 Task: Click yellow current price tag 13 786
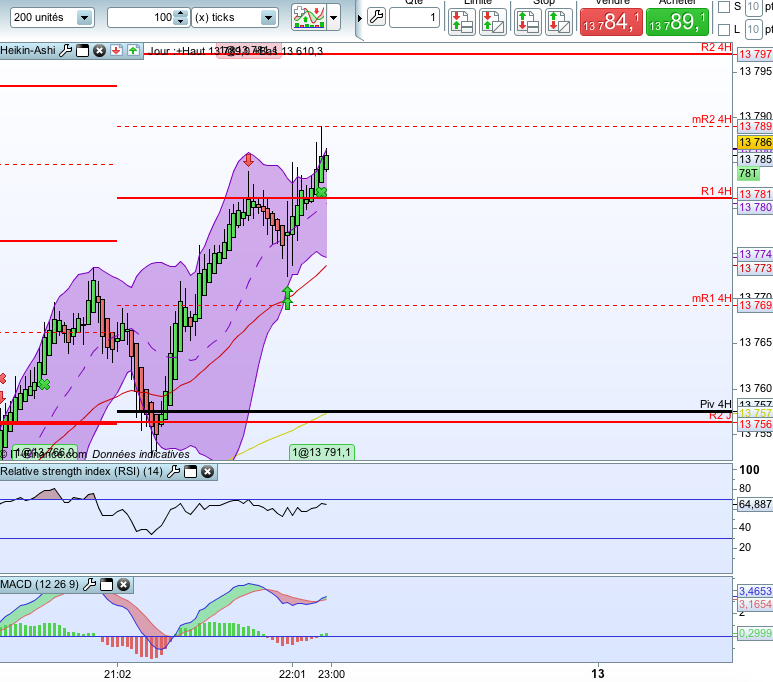coord(755,143)
